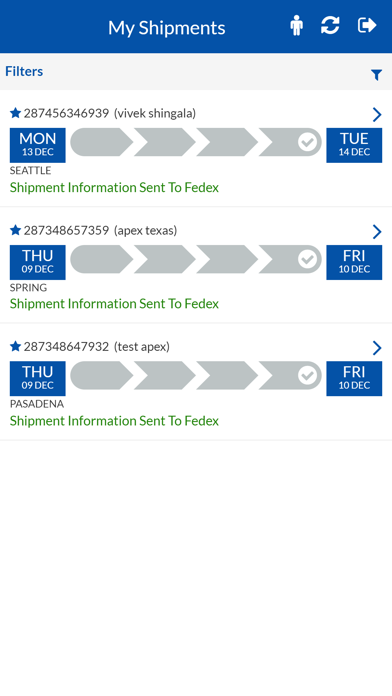Viewport: 392px width, 696px height.
Task: Click the MON 13 DEC date tile
Action: point(38,145)
